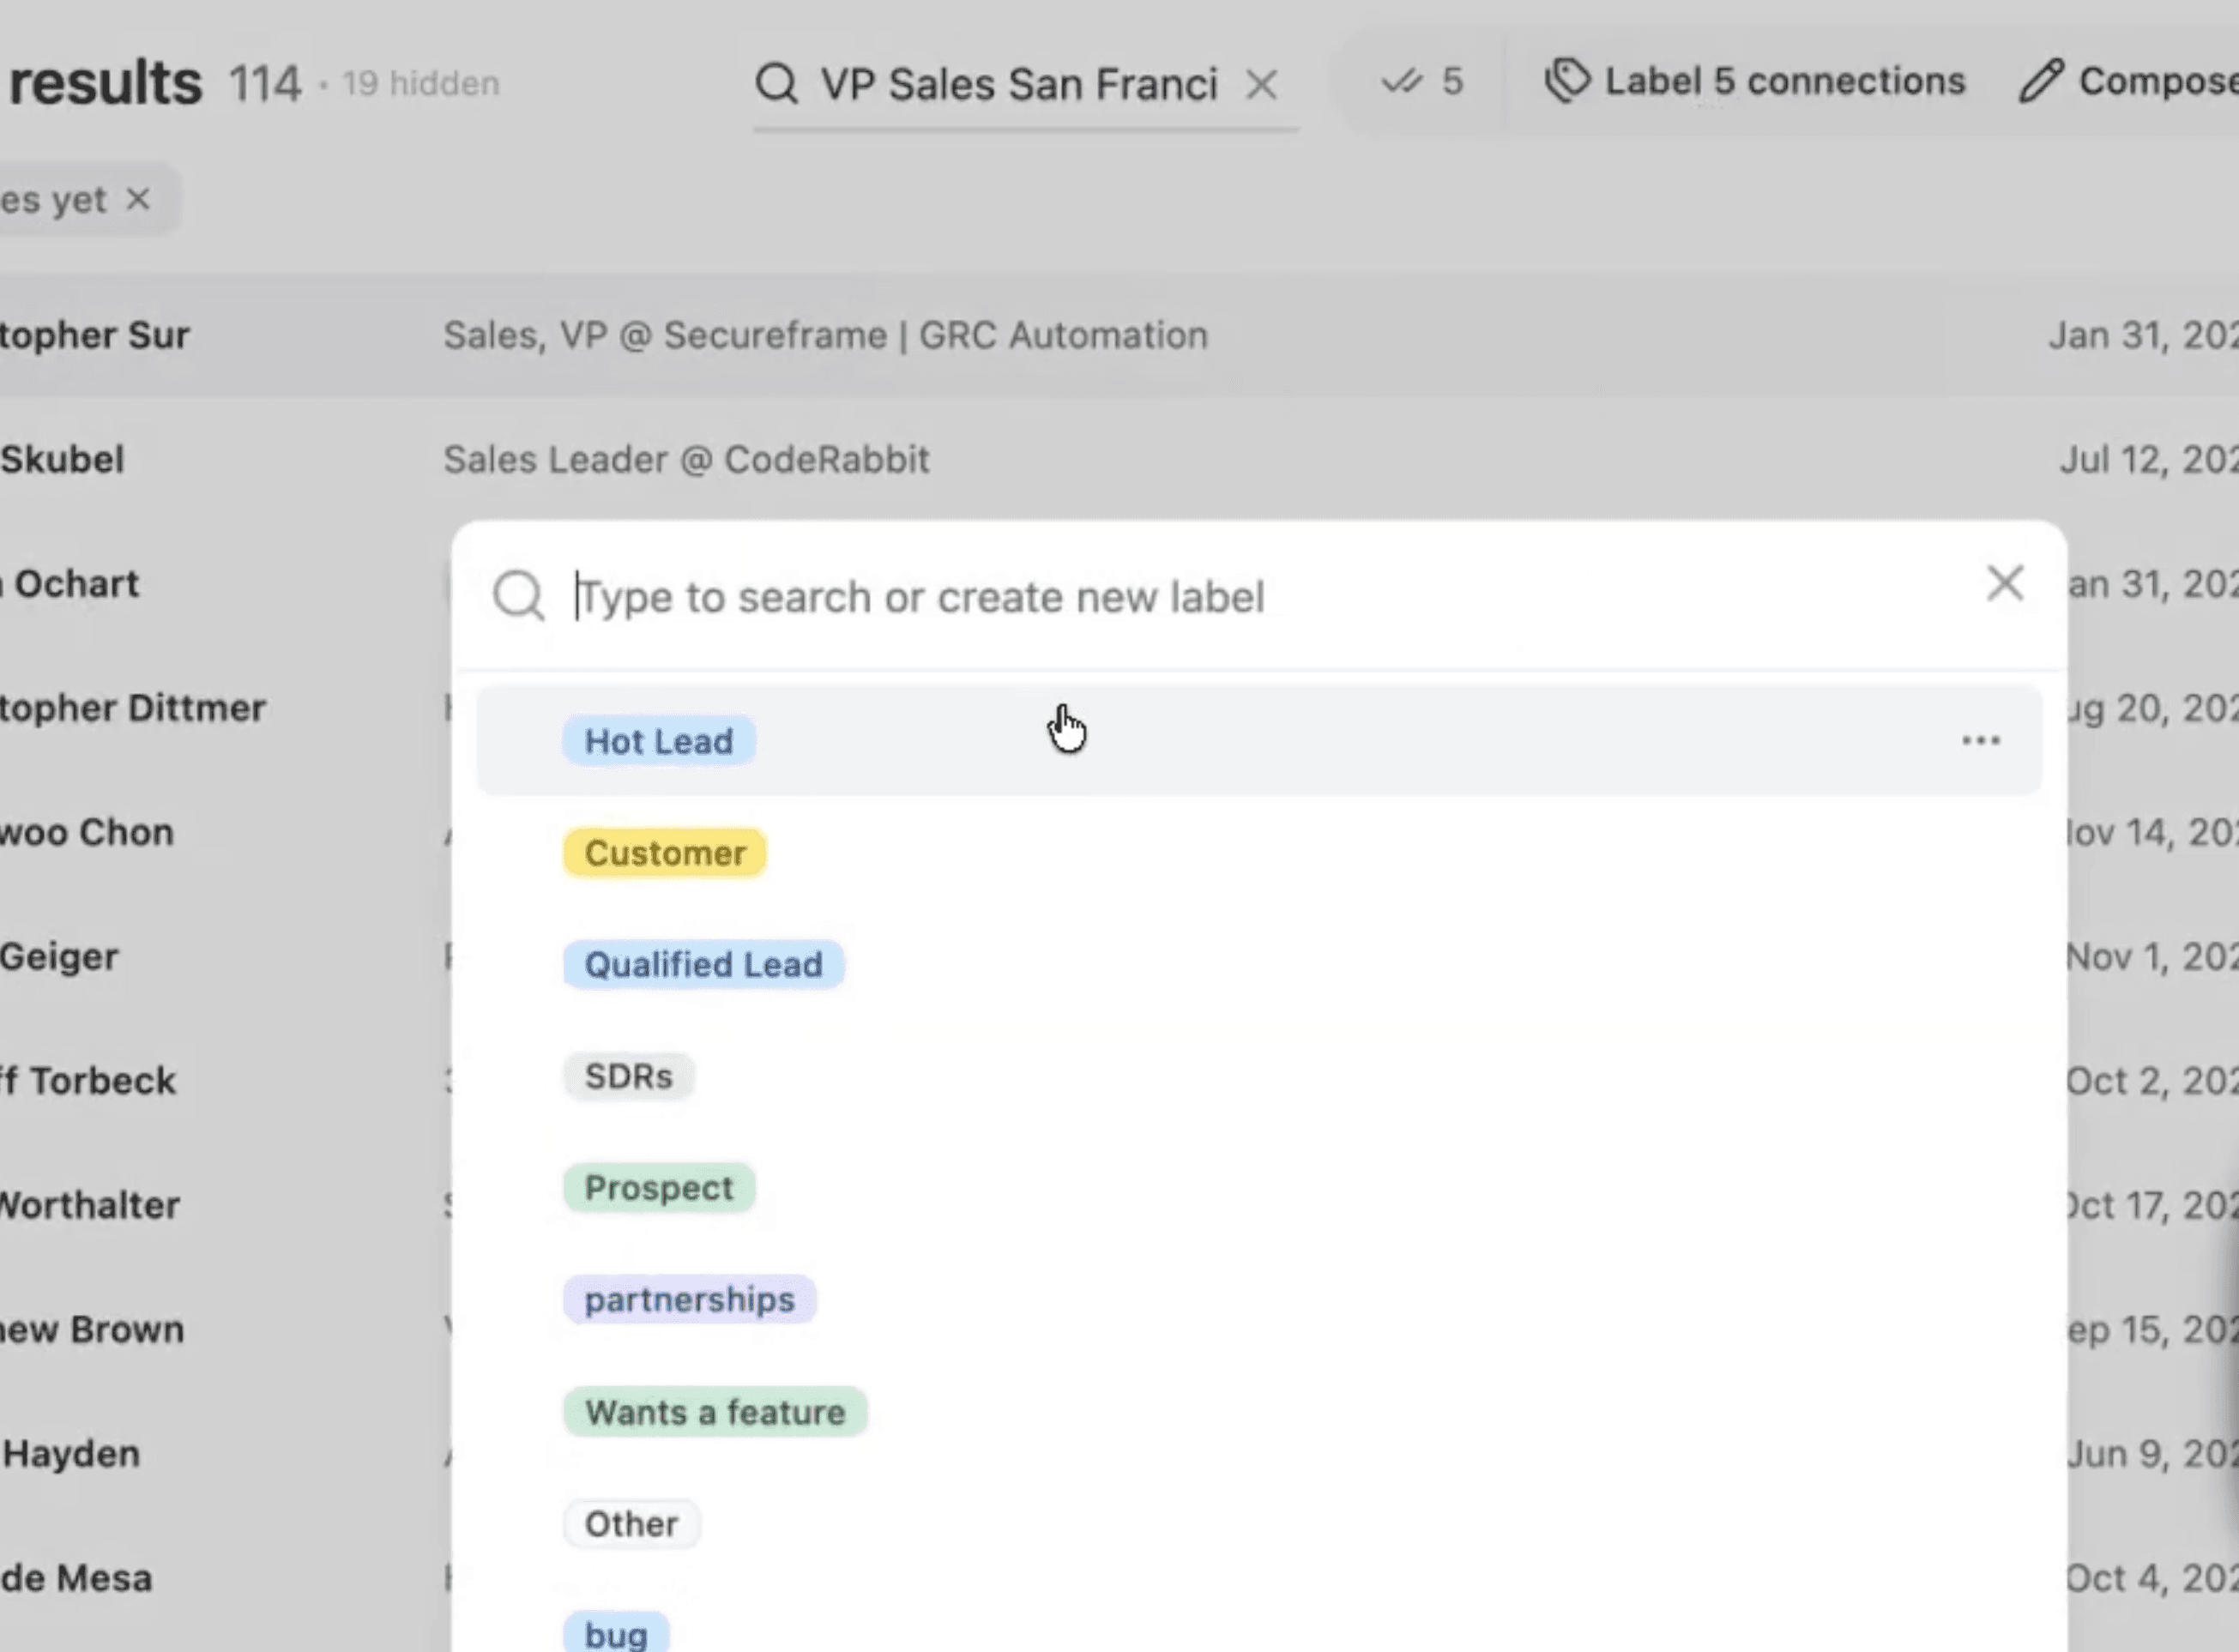The width and height of the screenshot is (2239, 1652).
Task: Pick the partnerships label
Action: tap(689, 1300)
